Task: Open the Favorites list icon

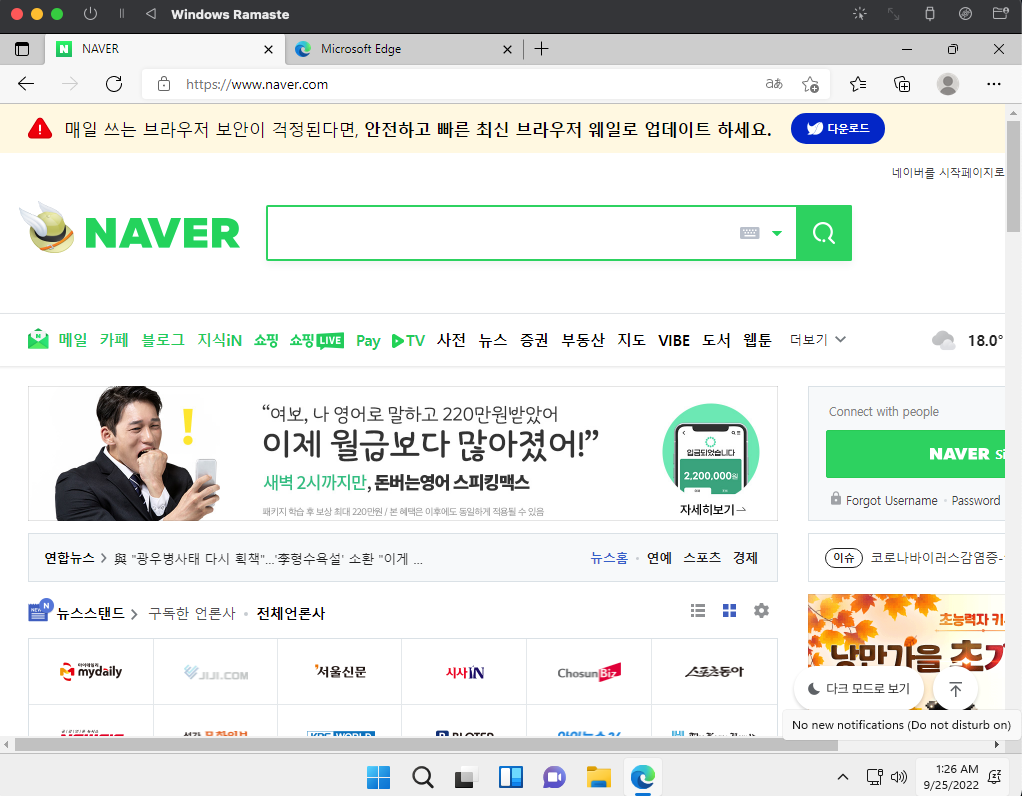Action: pos(858,83)
